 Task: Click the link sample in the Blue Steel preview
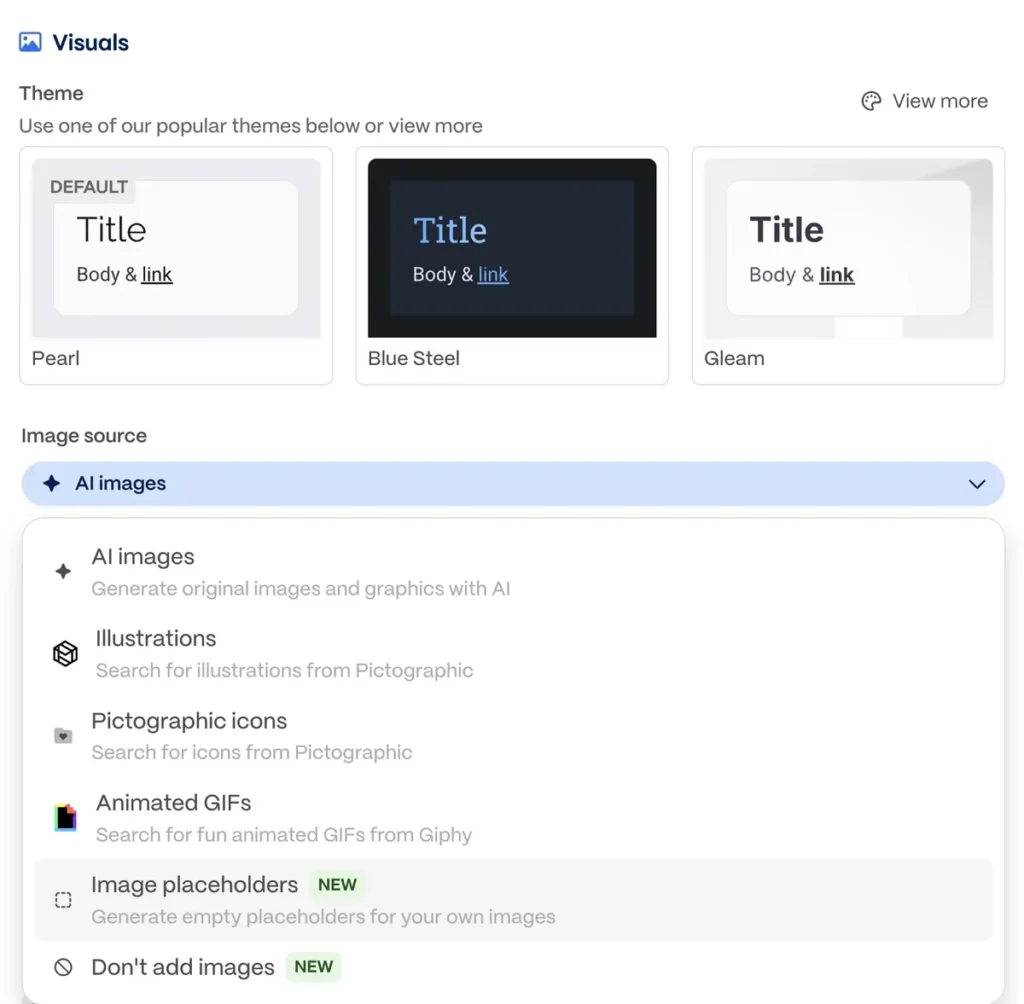[493, 274]
